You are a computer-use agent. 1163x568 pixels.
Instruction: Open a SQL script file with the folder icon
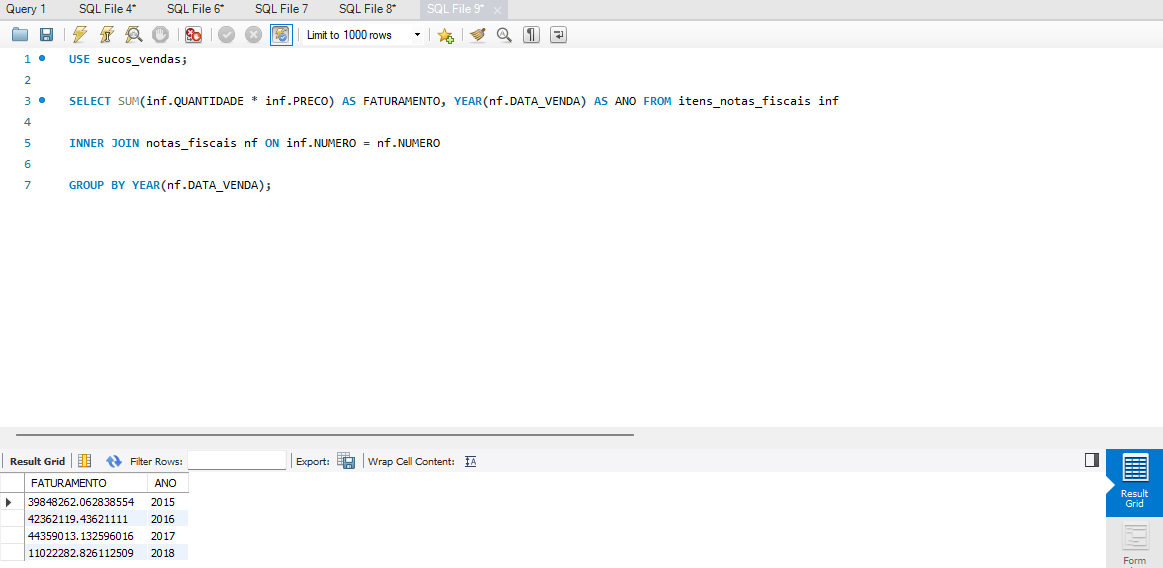[20, 35]
